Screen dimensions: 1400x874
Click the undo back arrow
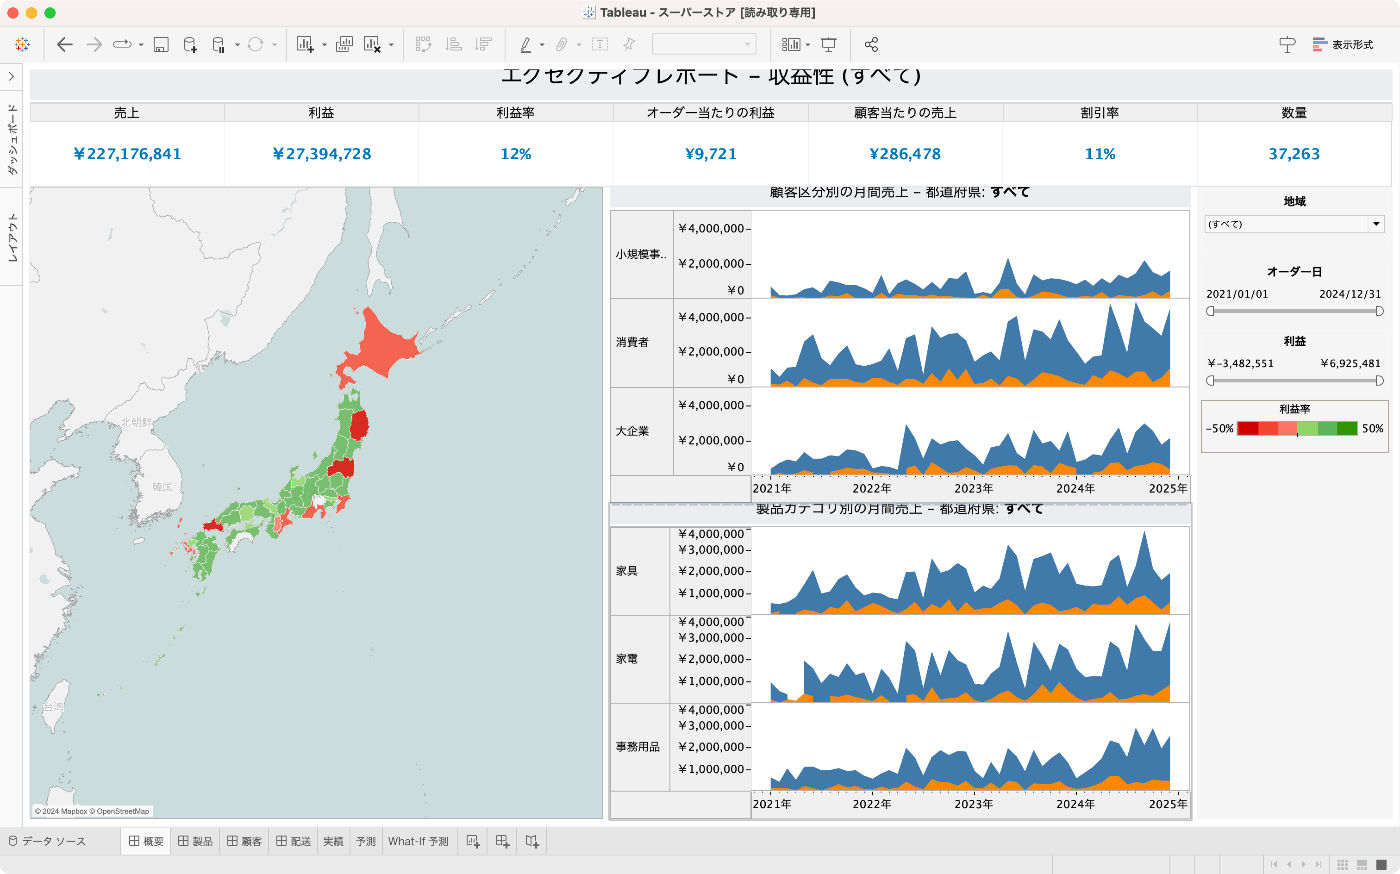pyautogui.click(x=65, y=44)
